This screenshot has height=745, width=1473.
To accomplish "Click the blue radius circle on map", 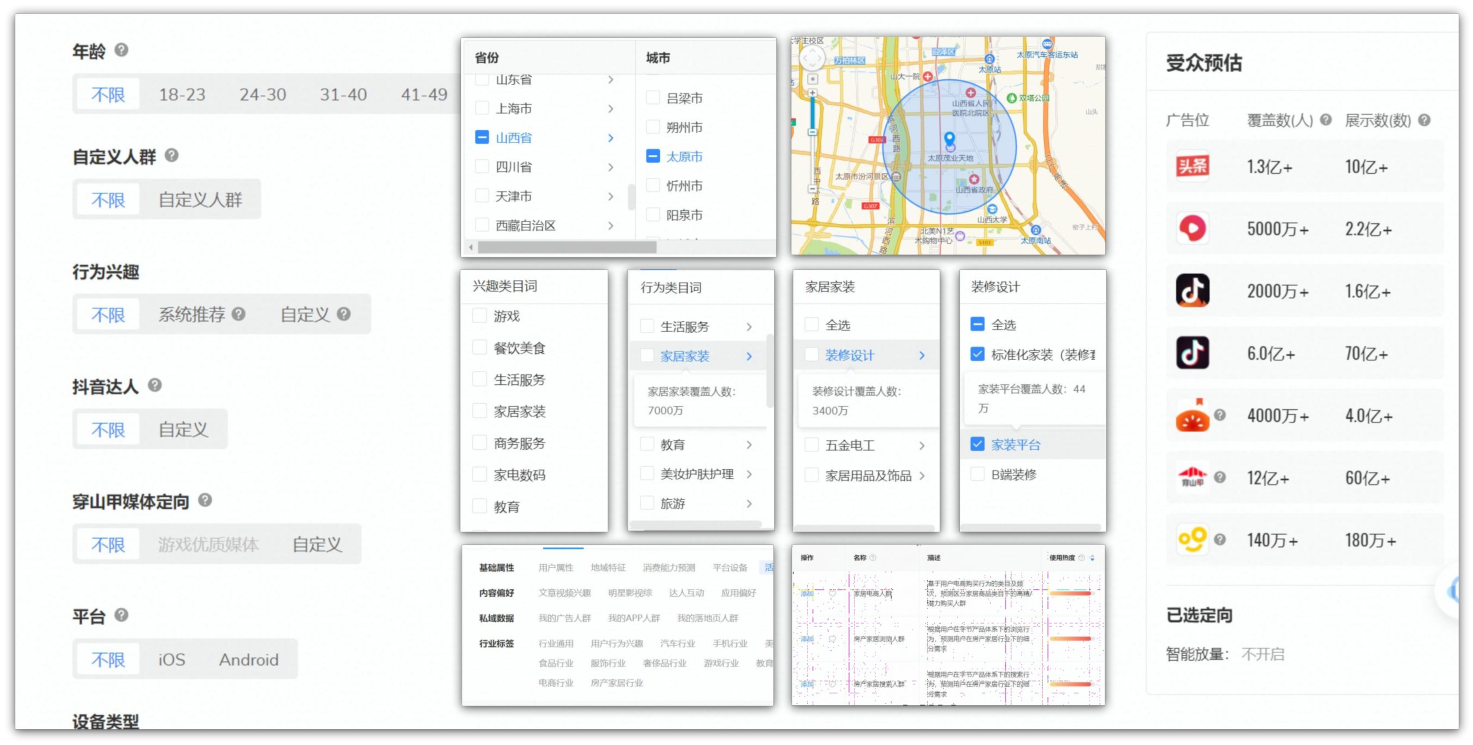I will point(949,146).
